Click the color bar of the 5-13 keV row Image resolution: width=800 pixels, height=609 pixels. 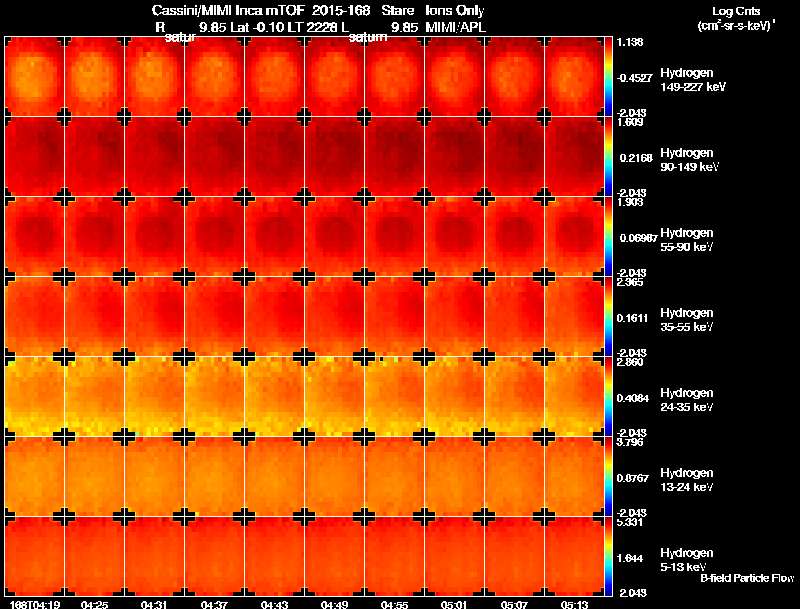(608, 556)
